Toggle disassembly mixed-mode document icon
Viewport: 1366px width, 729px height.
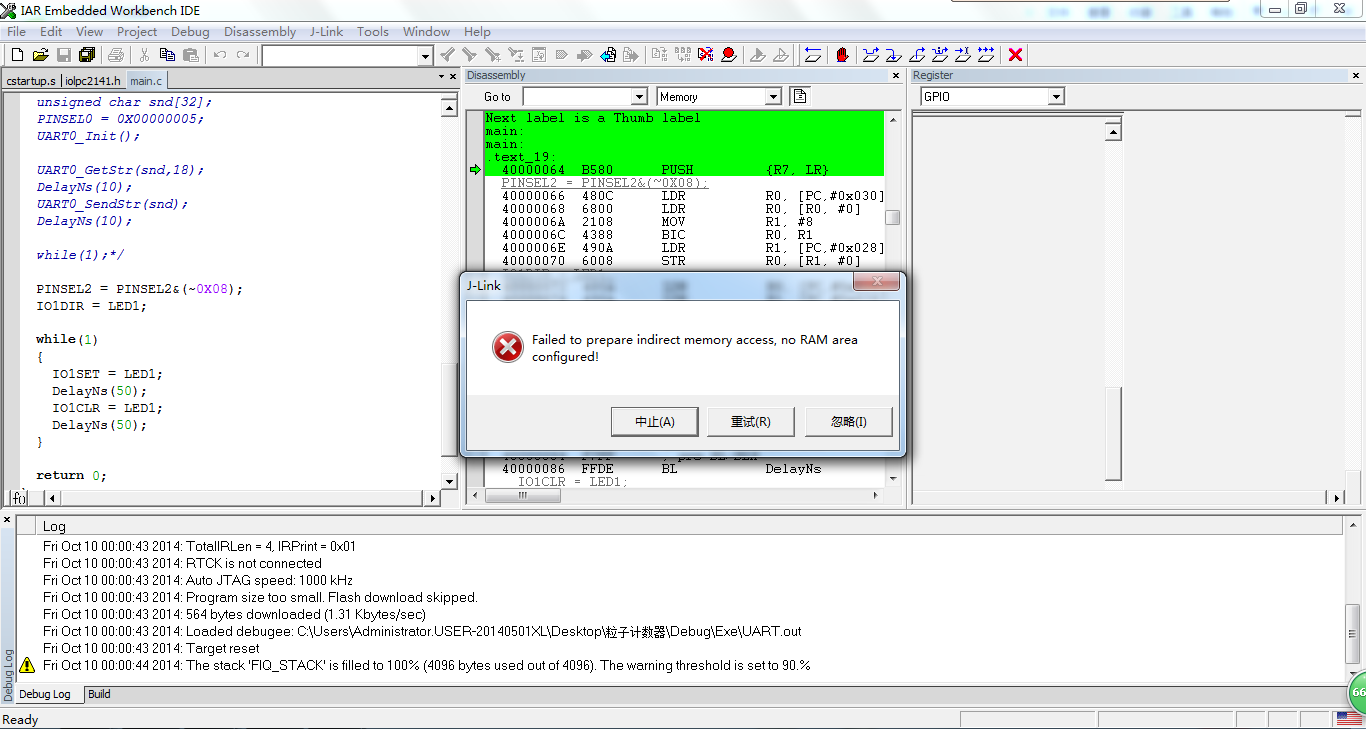[798, 96]
